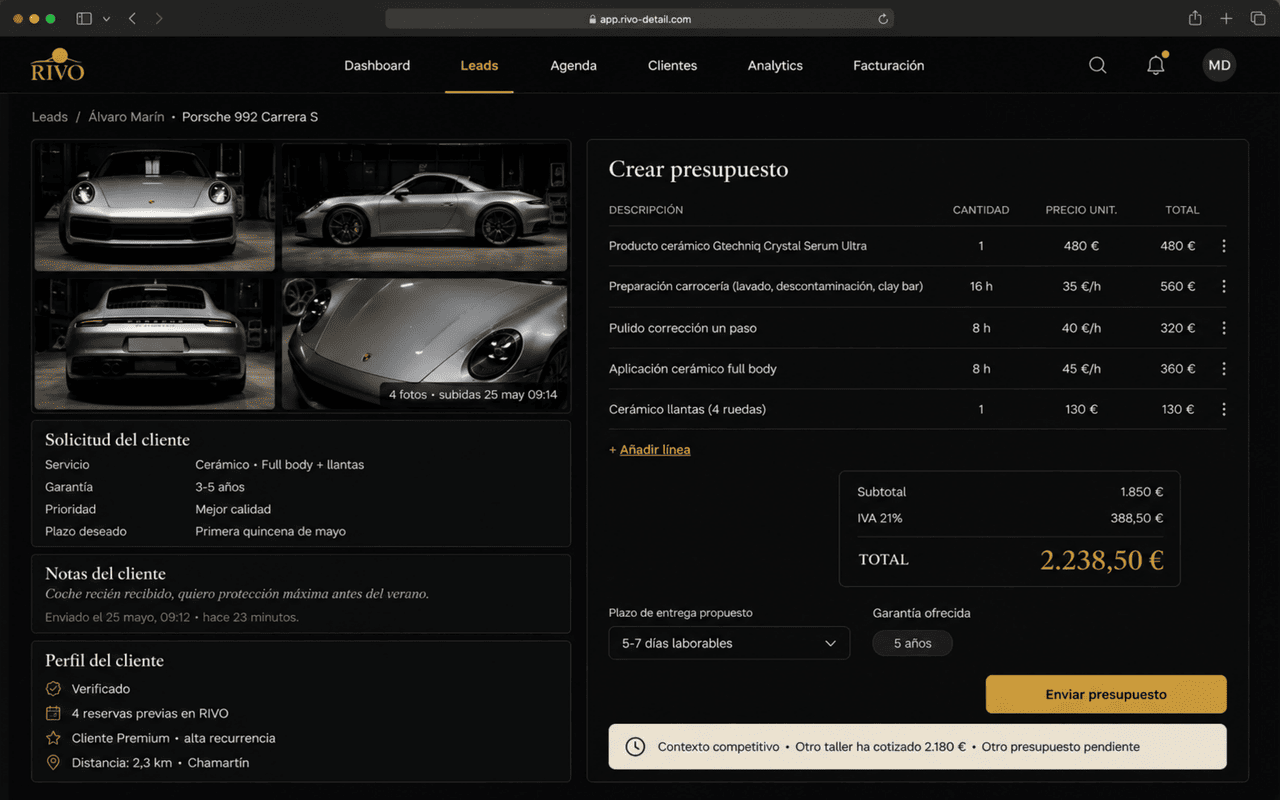Select the Leads tab
Viewport: 1280px width, 800px height.
click(x=479, y=65)
